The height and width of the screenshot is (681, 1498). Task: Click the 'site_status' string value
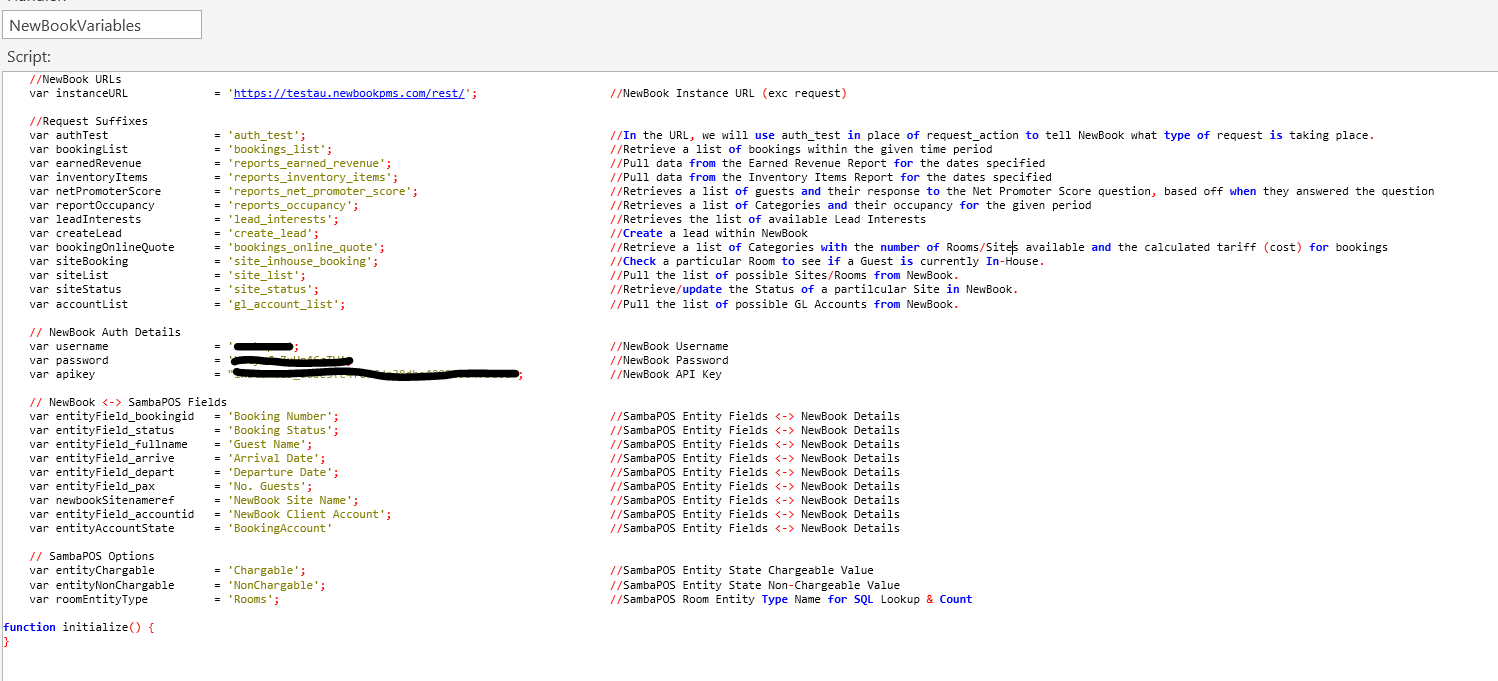271,289
